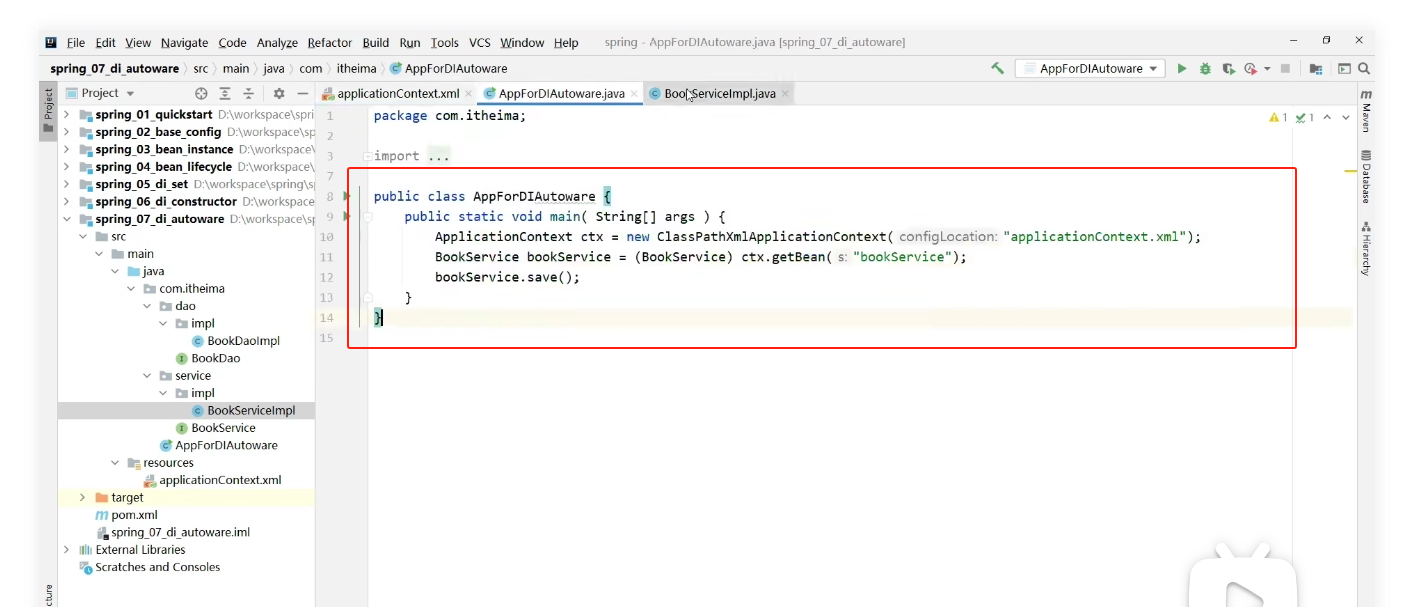Expand External Libraries node
This screenshot has width=1419, height=607.
tap(67, 550)
